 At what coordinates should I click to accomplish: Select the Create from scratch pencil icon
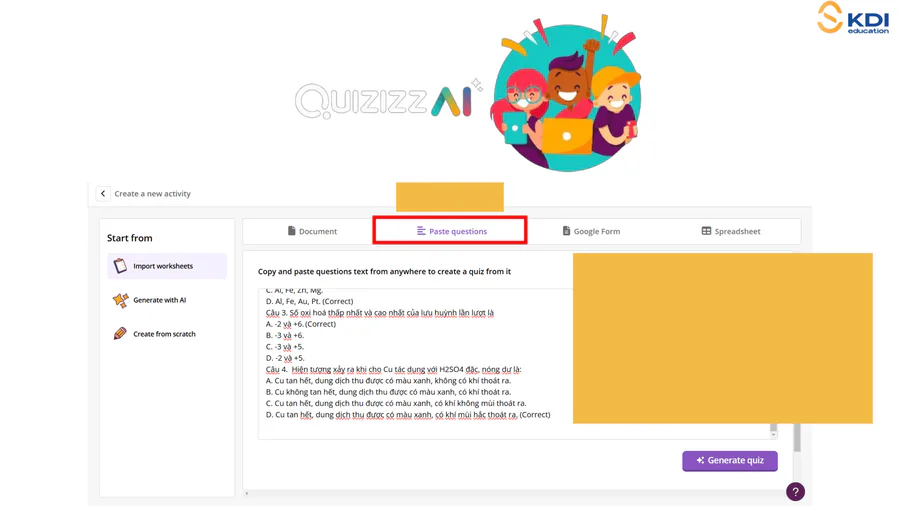pyautogui.click(x=120, y=333)
